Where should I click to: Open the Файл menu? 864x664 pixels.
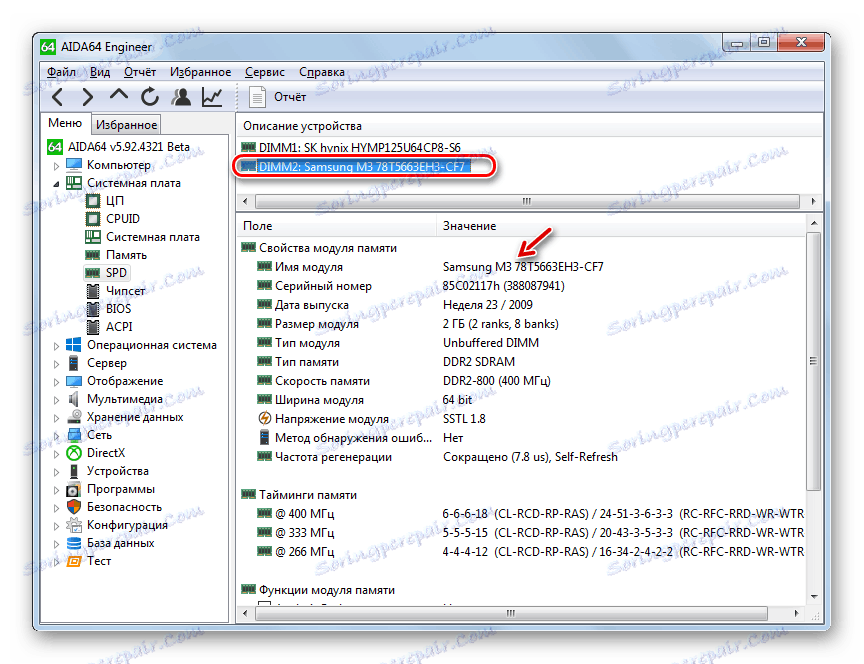pos(61,72)
